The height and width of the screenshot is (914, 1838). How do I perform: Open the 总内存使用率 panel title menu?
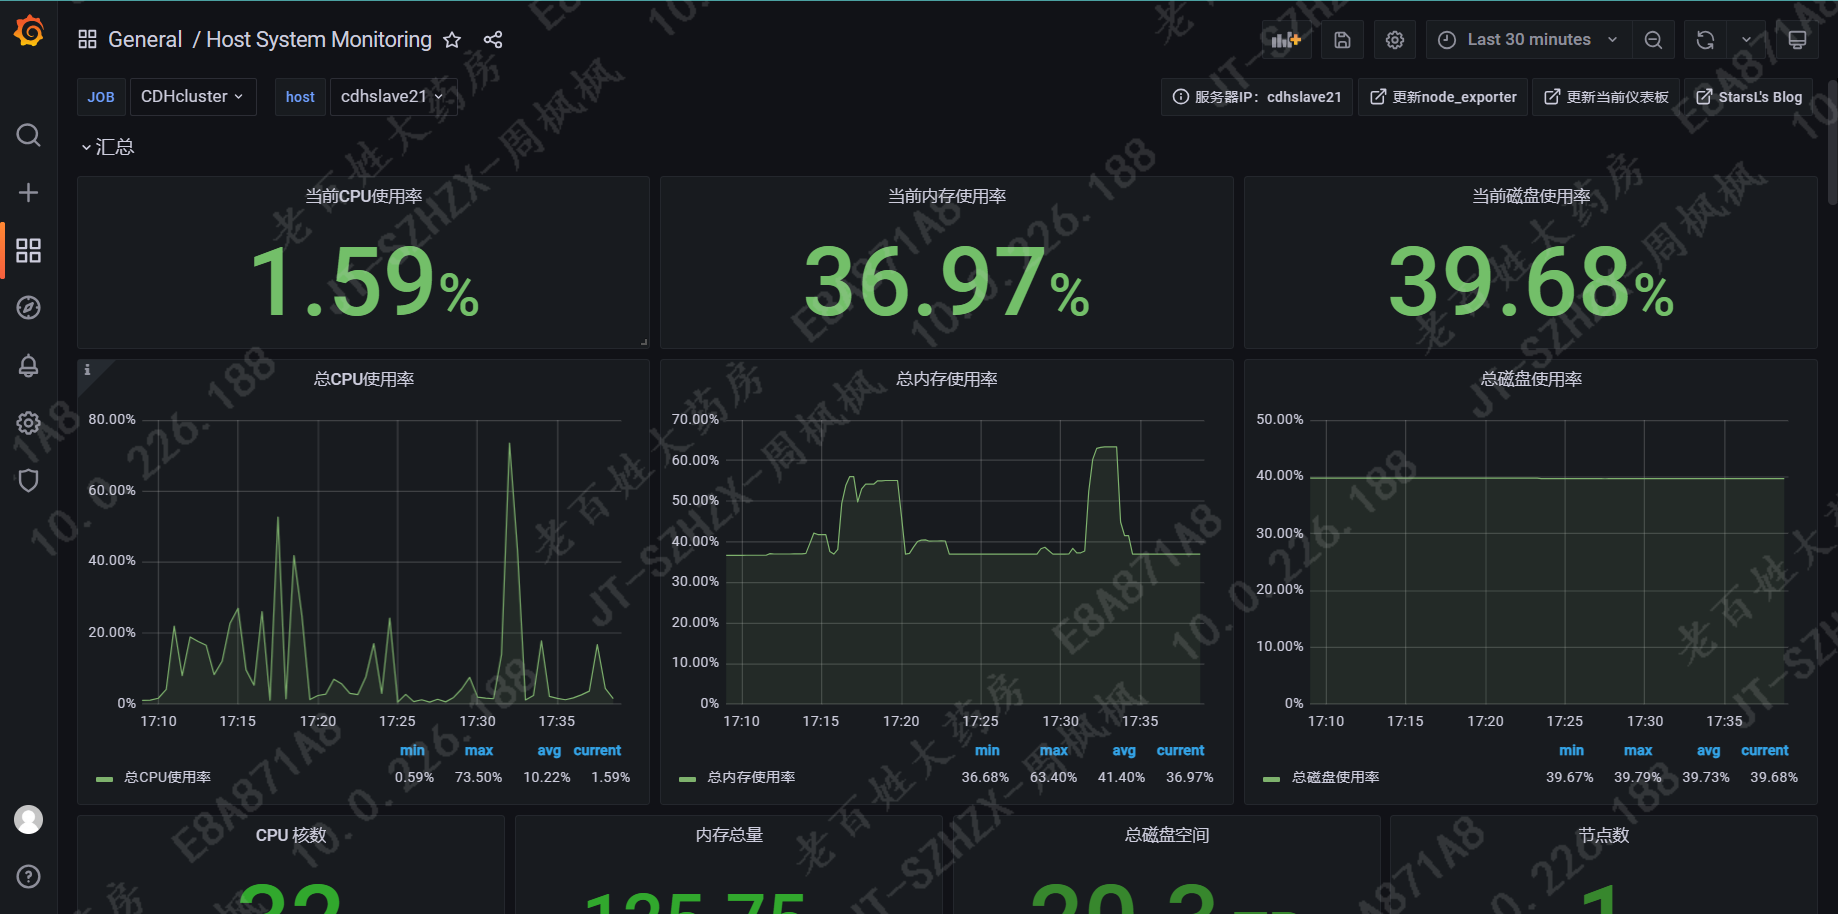947,379
